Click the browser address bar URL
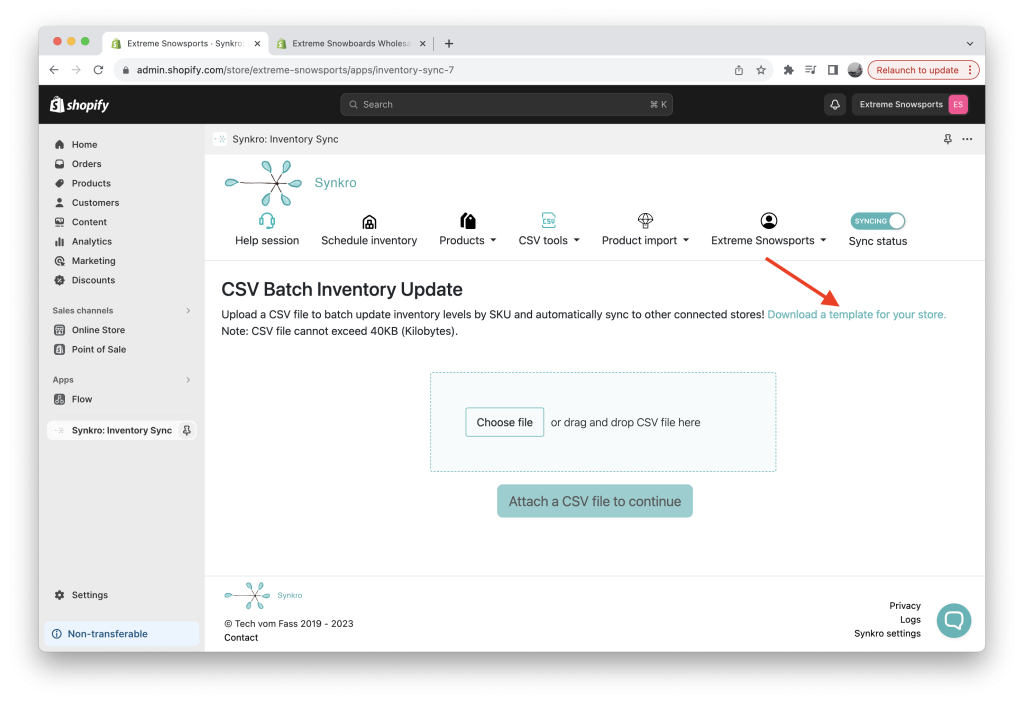This screenshot has height=702, width=1024. coord(295,70)
